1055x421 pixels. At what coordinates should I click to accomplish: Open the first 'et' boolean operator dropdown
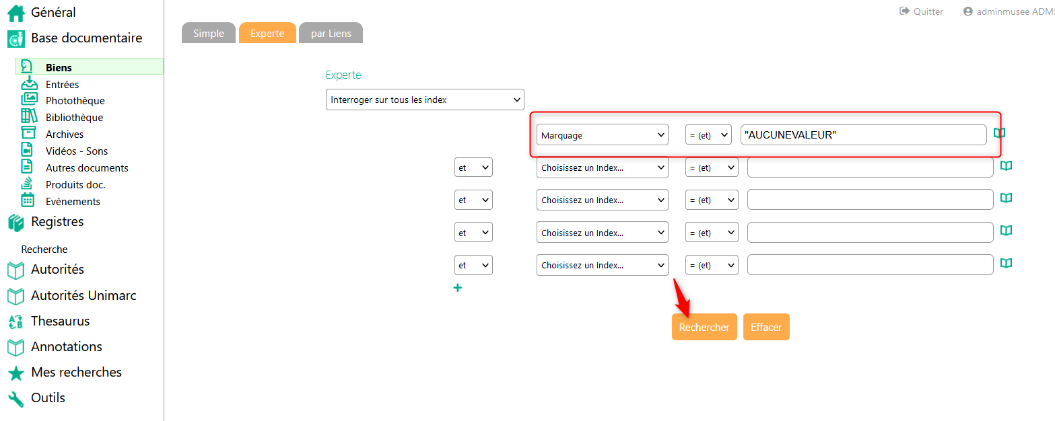point(473,168)
